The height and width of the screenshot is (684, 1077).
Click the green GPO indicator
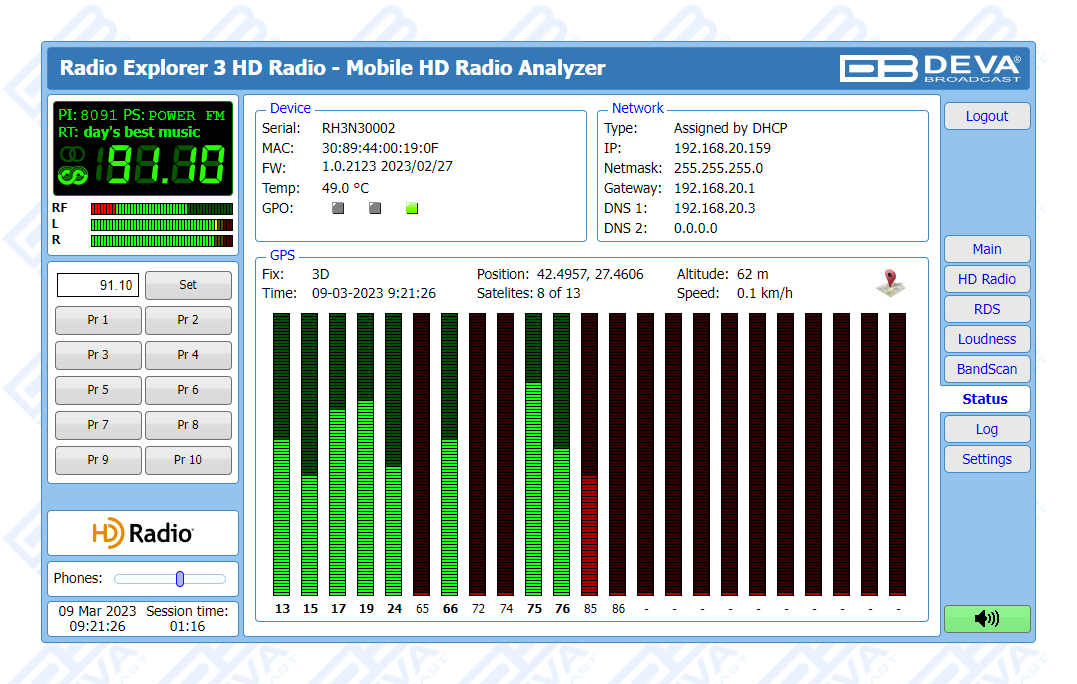[412, 208]
